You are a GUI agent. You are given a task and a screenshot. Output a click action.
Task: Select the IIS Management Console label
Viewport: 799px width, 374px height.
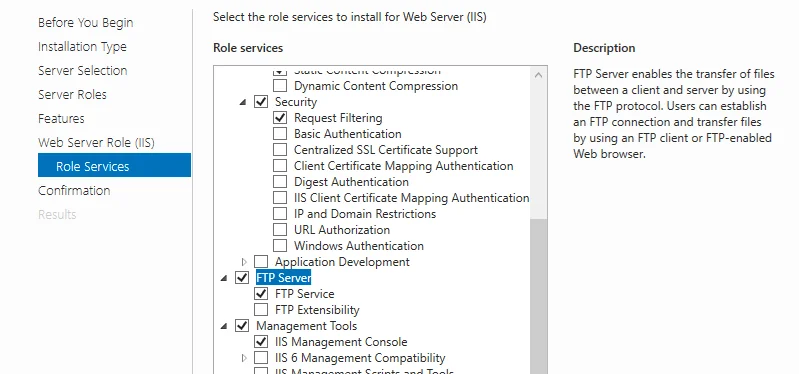(341, 342)
